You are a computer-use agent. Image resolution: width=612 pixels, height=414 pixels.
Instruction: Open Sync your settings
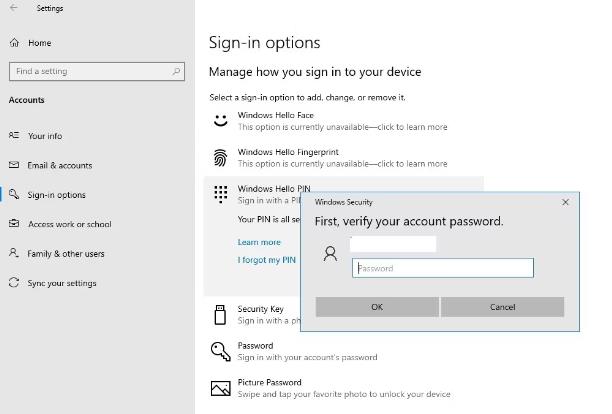pyautogui.click(x=62, y=283)
